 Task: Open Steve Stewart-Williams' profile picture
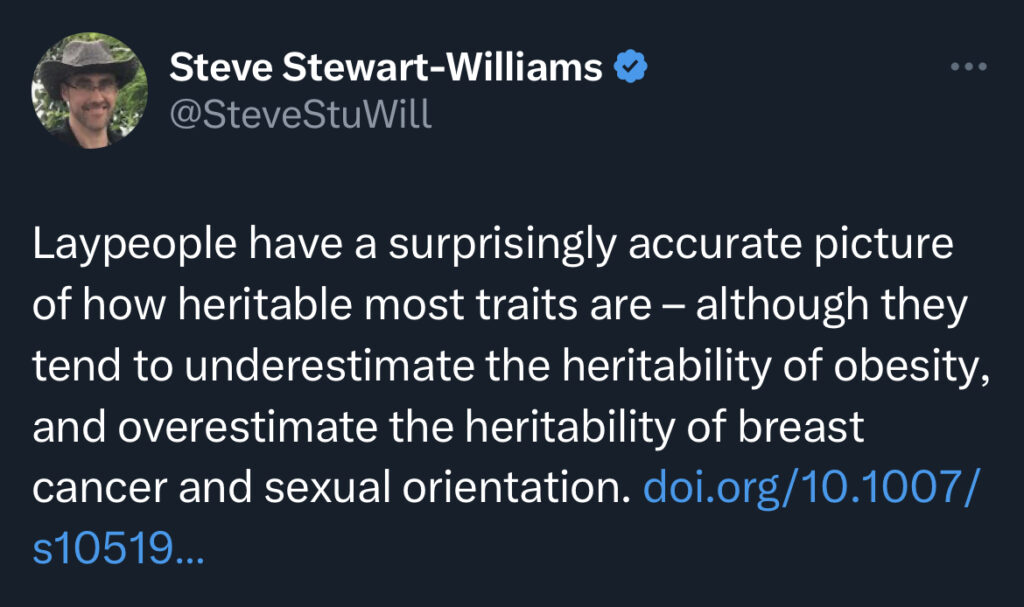(89, 91)
